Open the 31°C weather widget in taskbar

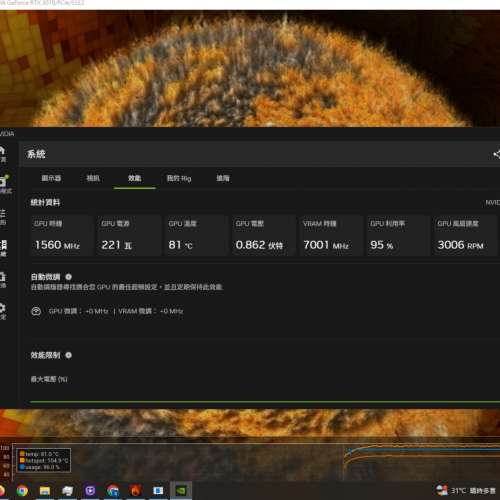point(466,491)
